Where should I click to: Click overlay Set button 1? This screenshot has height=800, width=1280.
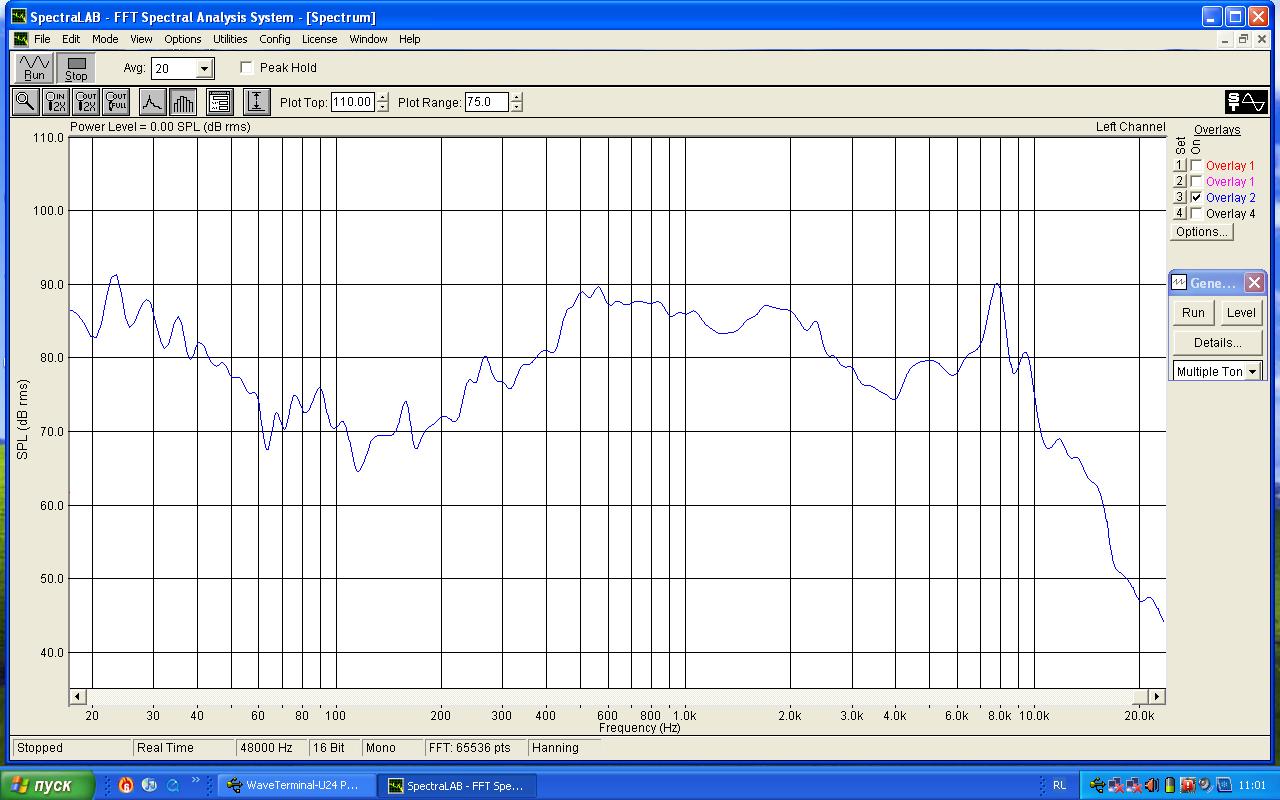pos(1180,166)
